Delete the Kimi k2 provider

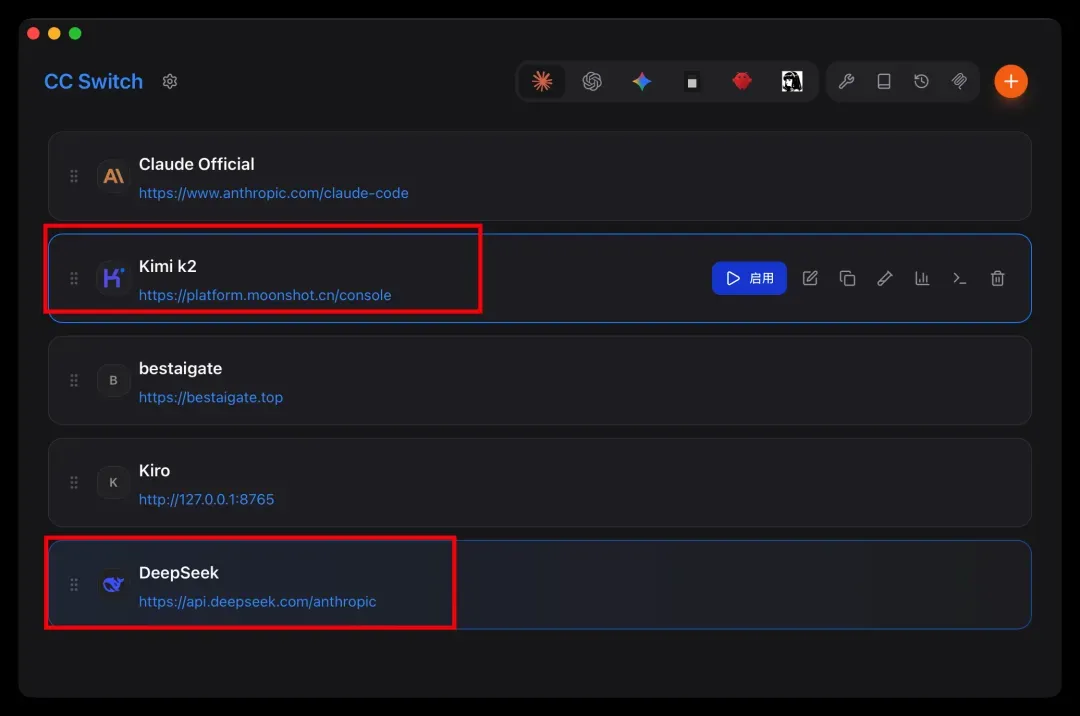click(997, 278)
